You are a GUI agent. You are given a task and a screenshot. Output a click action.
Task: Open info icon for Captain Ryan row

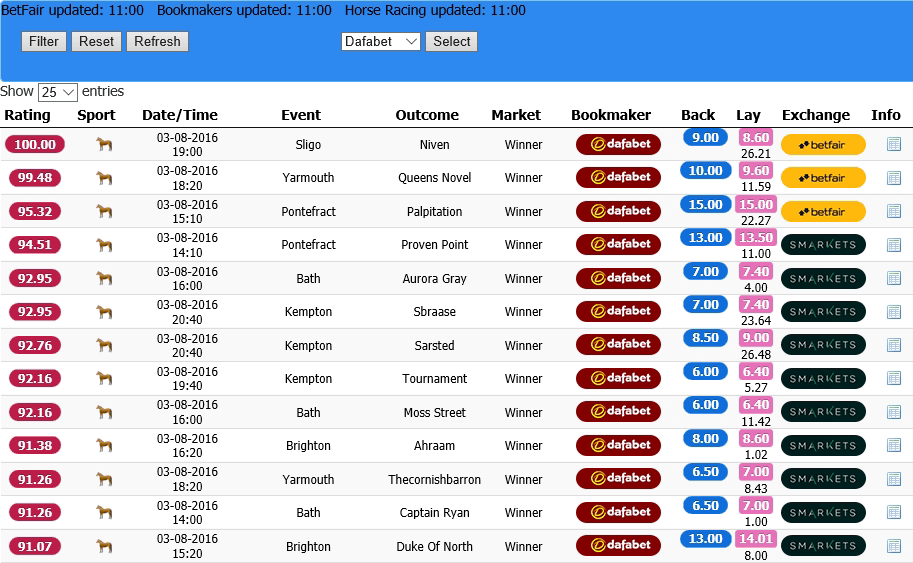tap(894, 512)
